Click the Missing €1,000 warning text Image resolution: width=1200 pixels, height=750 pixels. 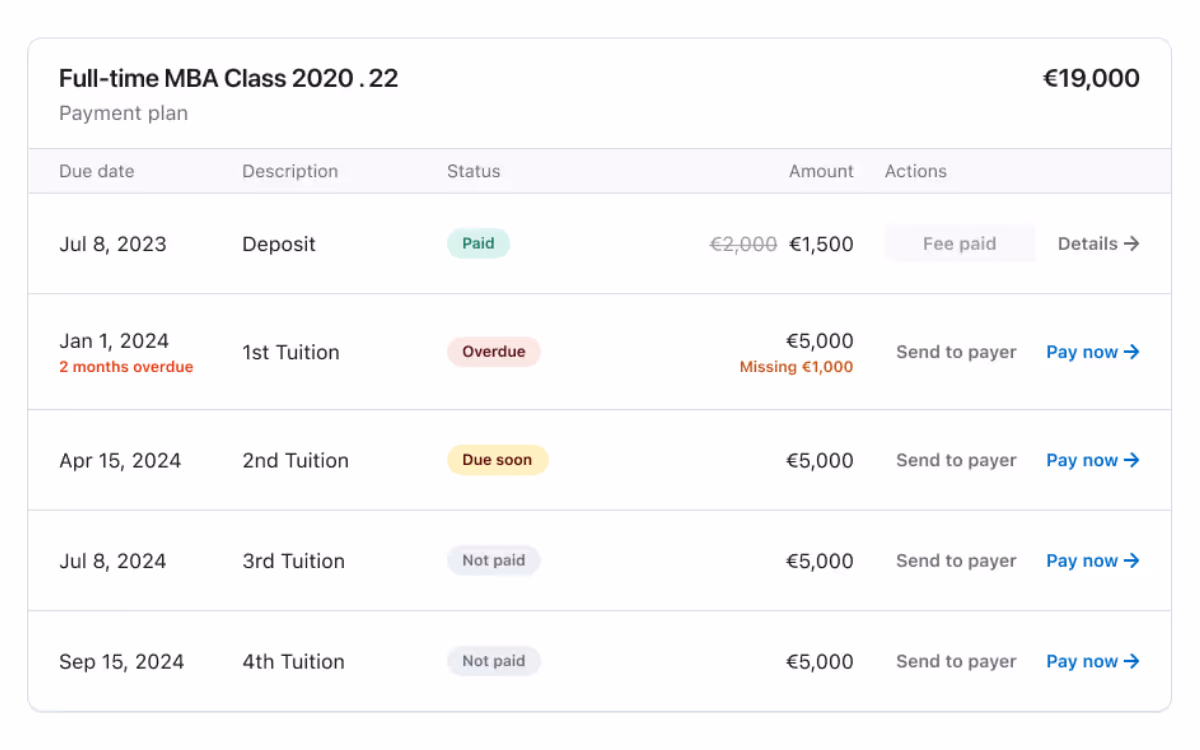pyautogui.click(x=796, y=367)
